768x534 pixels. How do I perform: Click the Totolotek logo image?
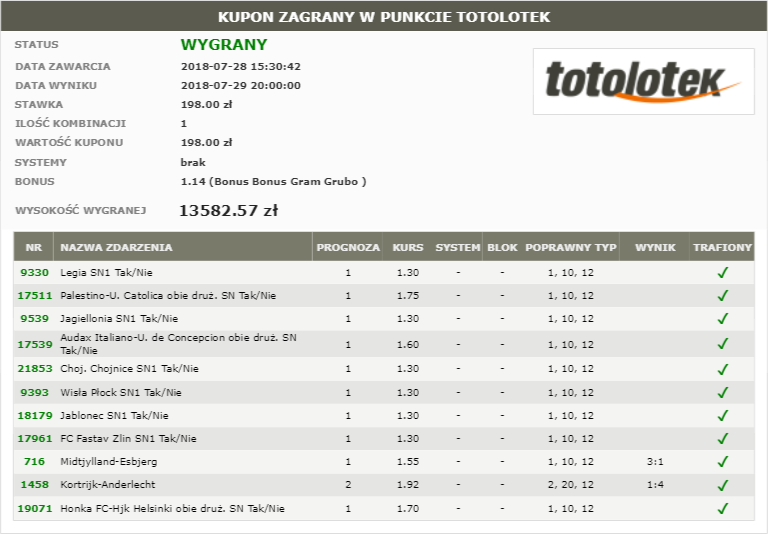[644, 81]
